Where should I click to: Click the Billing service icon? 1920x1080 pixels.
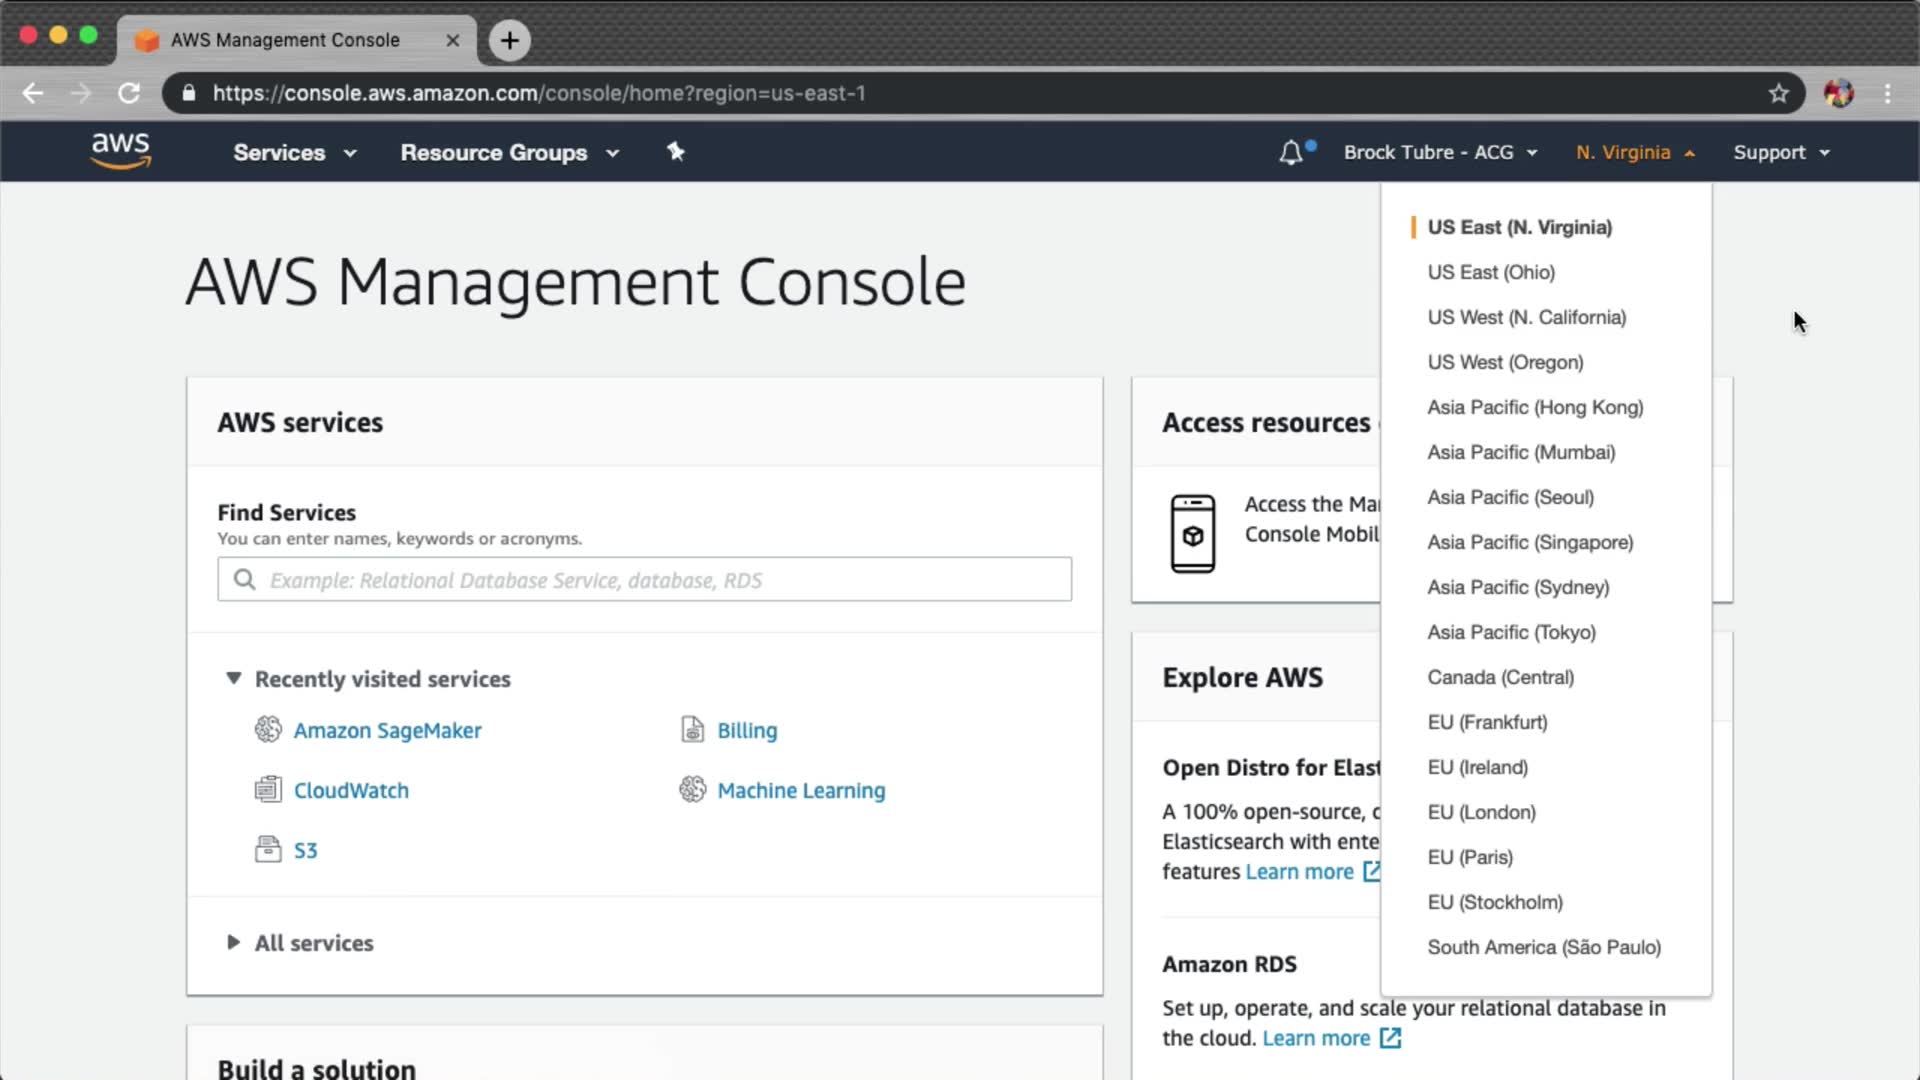[x=693, y=730]
